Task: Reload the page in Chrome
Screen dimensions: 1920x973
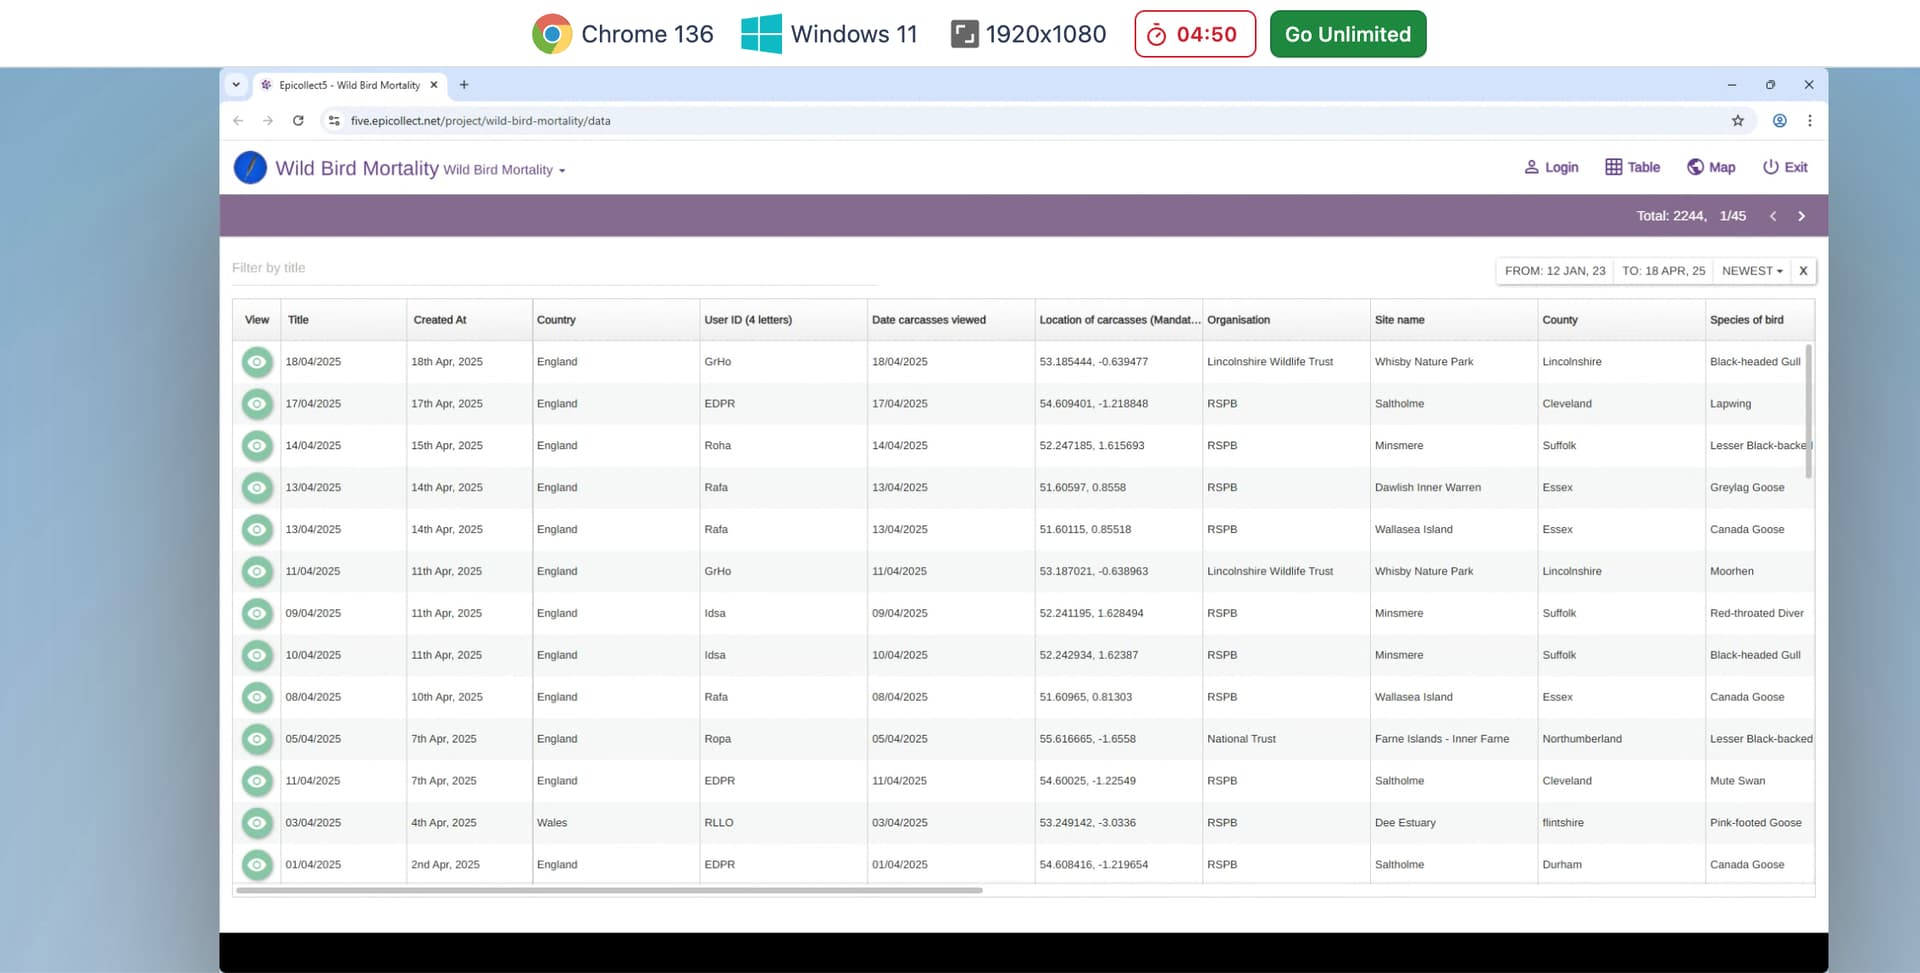Action: coord(298,121)
